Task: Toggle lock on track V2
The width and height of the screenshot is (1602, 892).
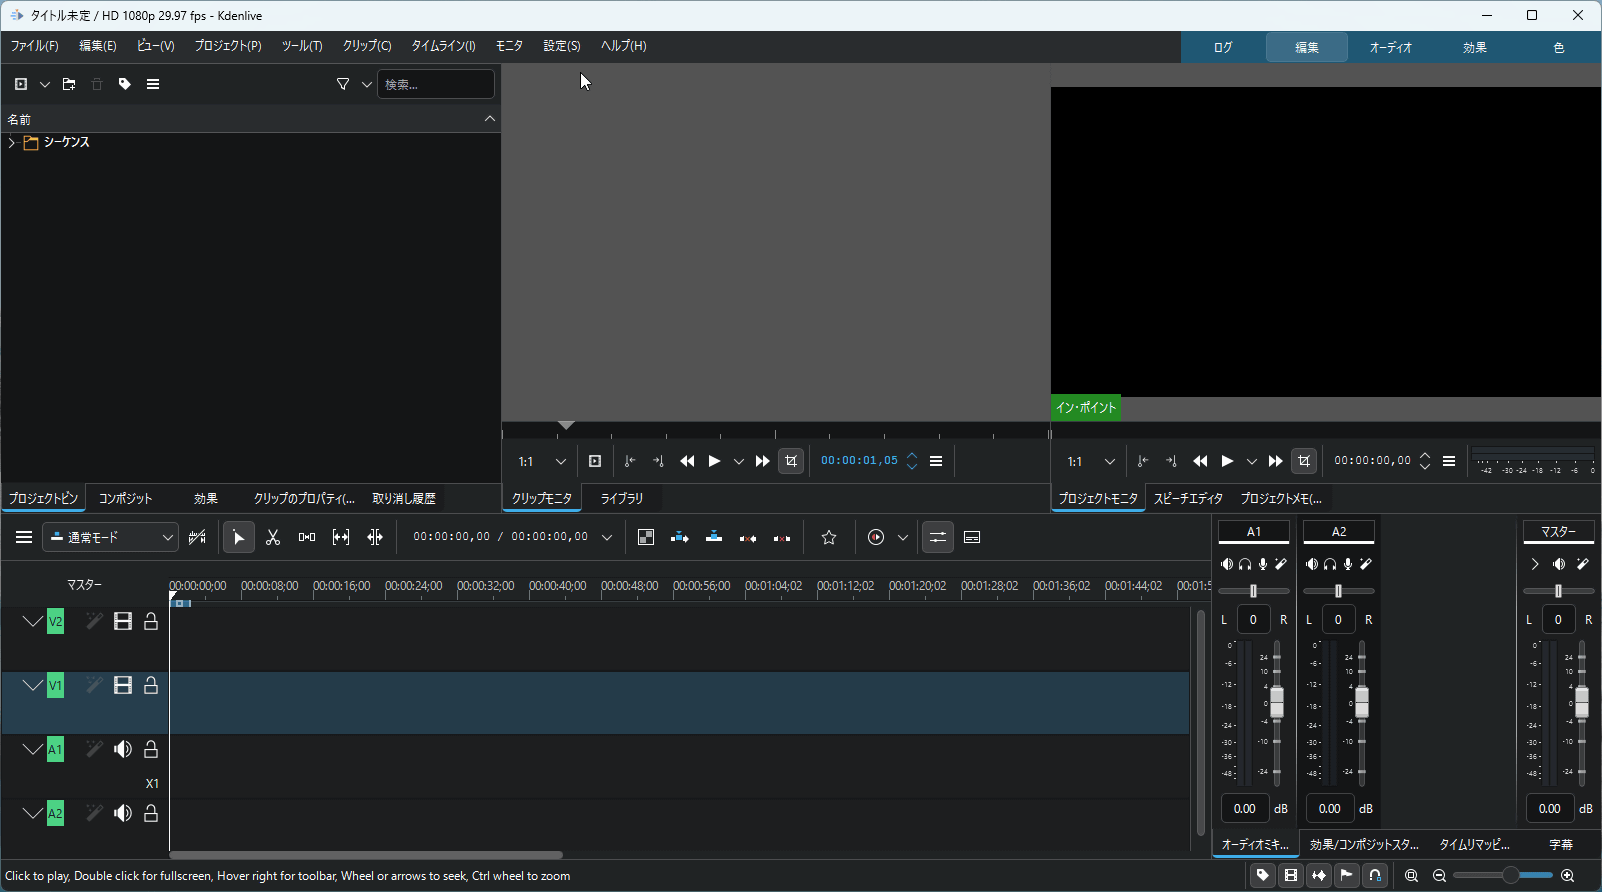Action: [x=151, y=622]
